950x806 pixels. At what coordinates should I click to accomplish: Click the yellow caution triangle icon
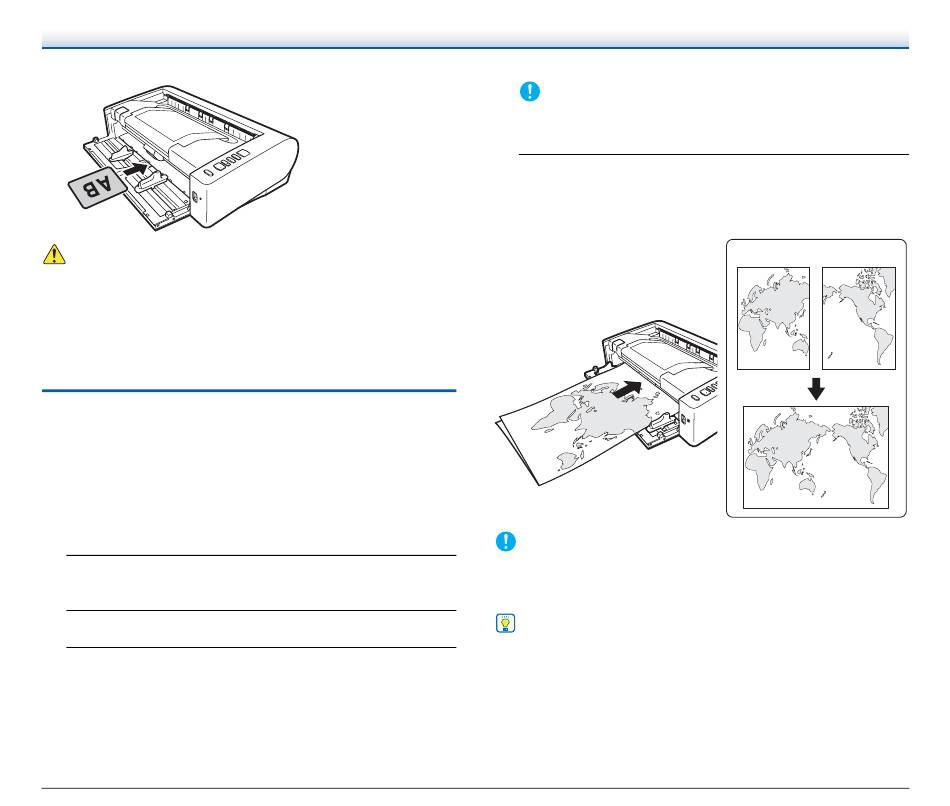[x=54, y=254]
